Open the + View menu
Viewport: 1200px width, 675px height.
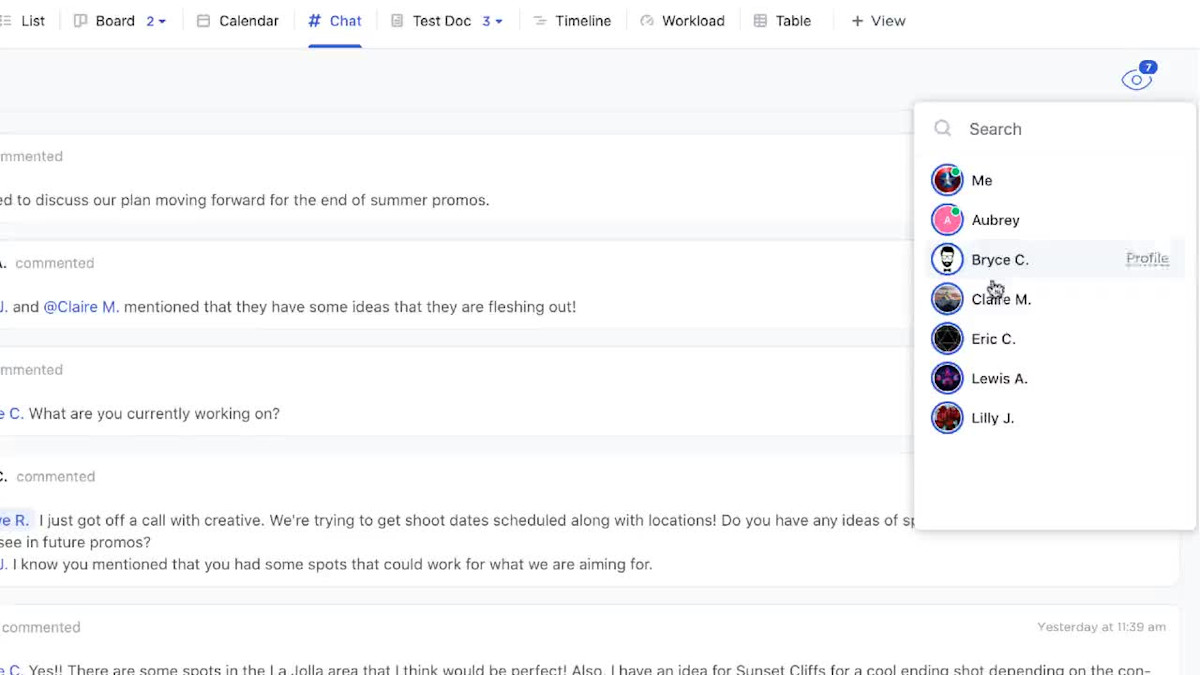(x=877, y=20)
